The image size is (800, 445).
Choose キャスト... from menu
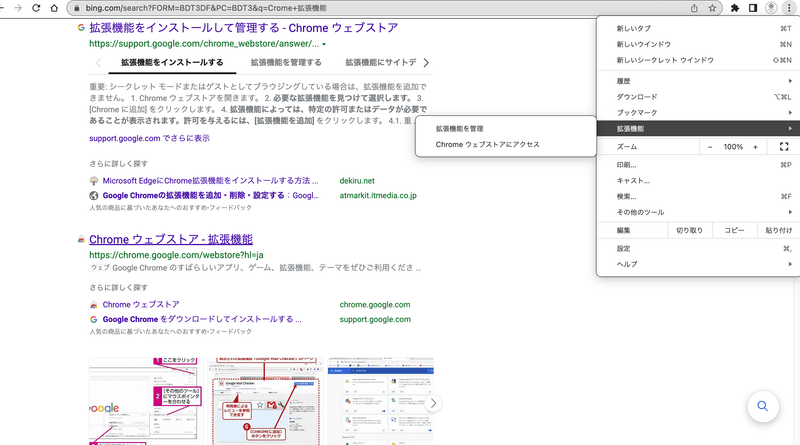click(x=698, y=181)
